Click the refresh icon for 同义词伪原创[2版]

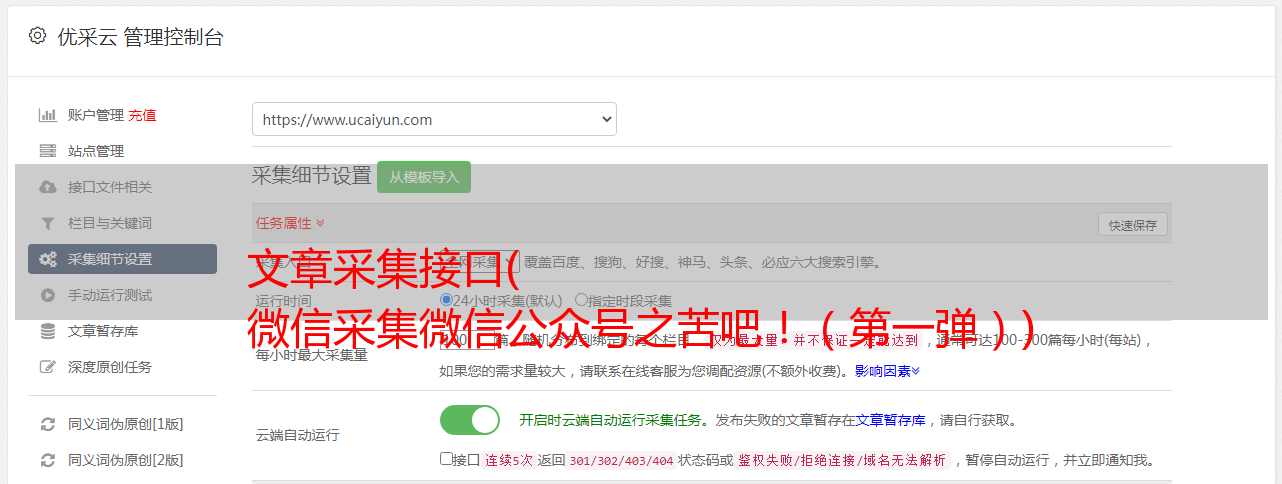click(47, 460)
